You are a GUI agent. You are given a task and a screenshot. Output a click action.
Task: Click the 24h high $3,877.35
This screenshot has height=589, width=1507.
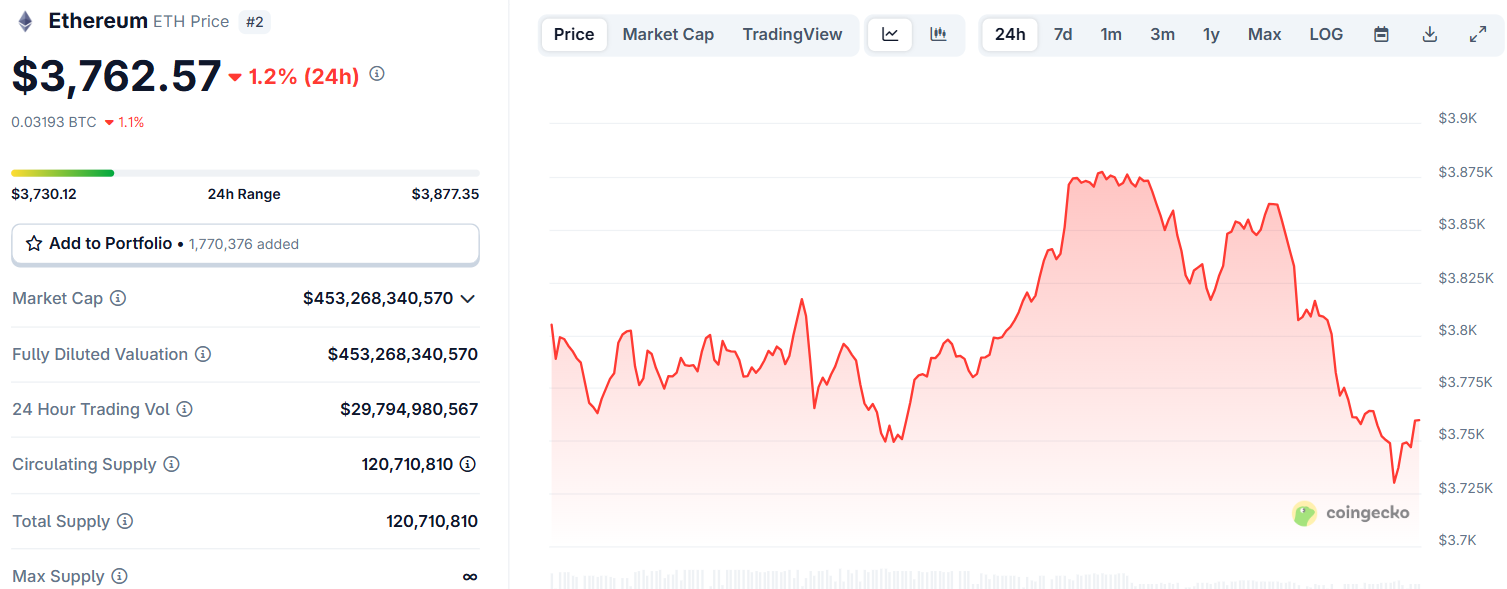coord(445,194)
